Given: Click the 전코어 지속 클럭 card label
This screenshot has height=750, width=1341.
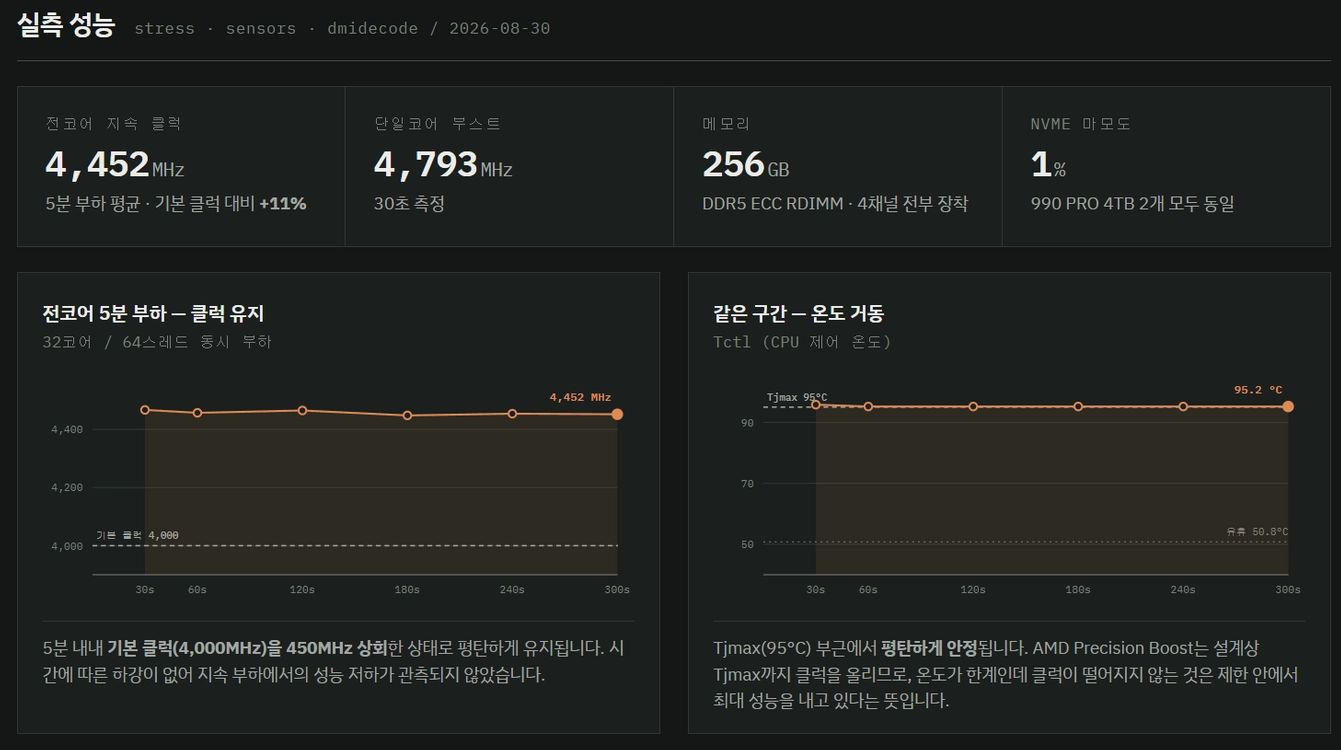Looking at the screenshot, I should click(x=113, y=124).
